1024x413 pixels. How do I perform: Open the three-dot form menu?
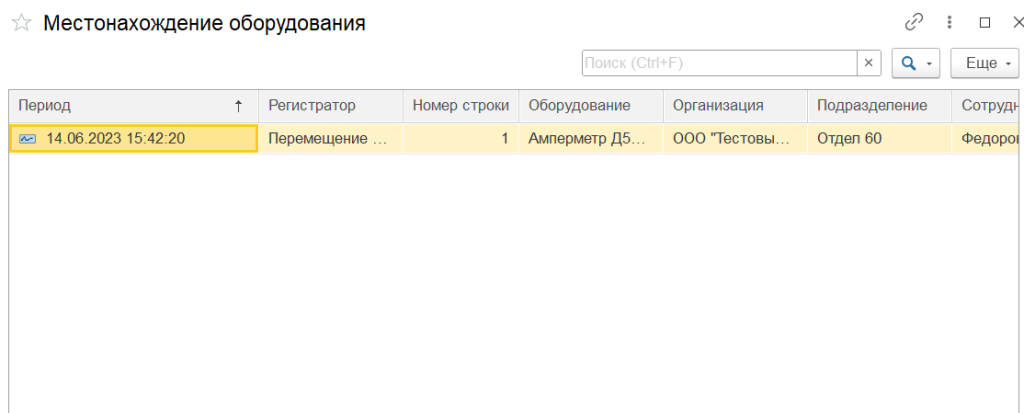tap(950, 23)
